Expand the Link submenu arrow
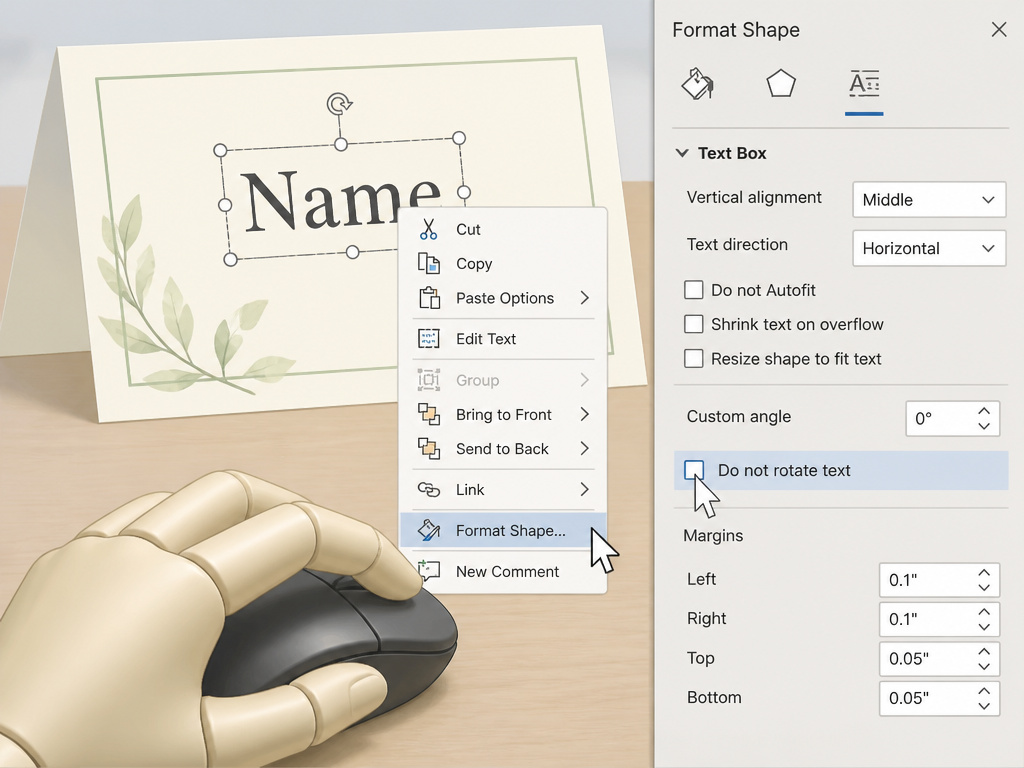Viewport: 1024px width, 768px height. tap(584, 490)
